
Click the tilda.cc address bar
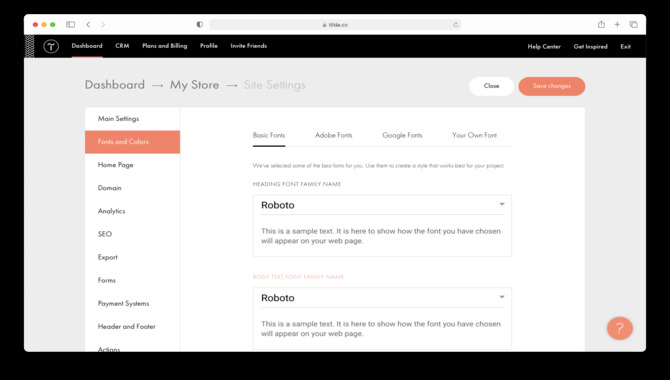pos(335,25)
